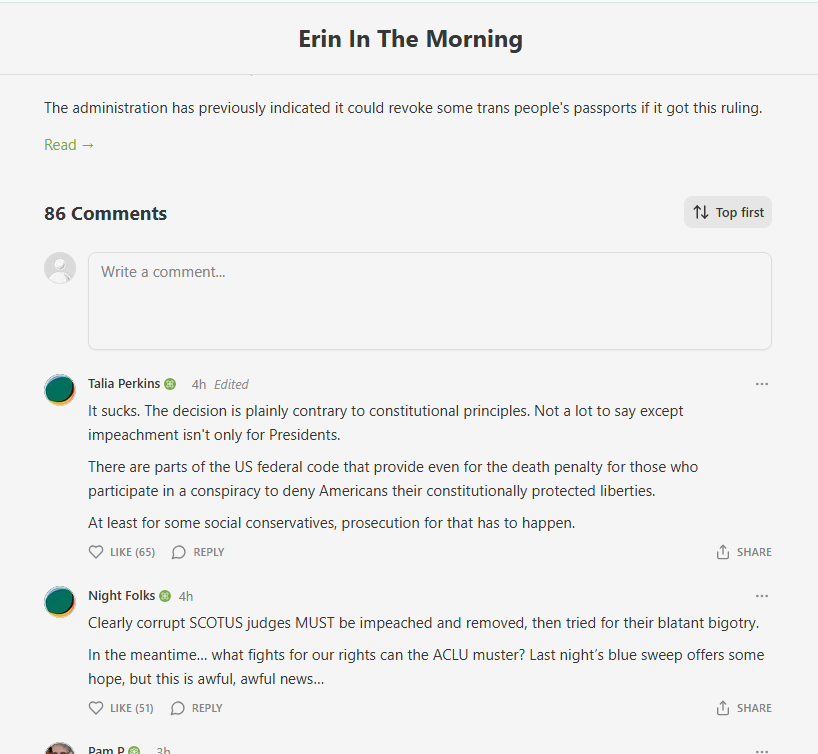The height and width of the screenshot is (754, 818).
Task: Click subscriber badge next to Night Folks
Action: click(x=165, y=596)
